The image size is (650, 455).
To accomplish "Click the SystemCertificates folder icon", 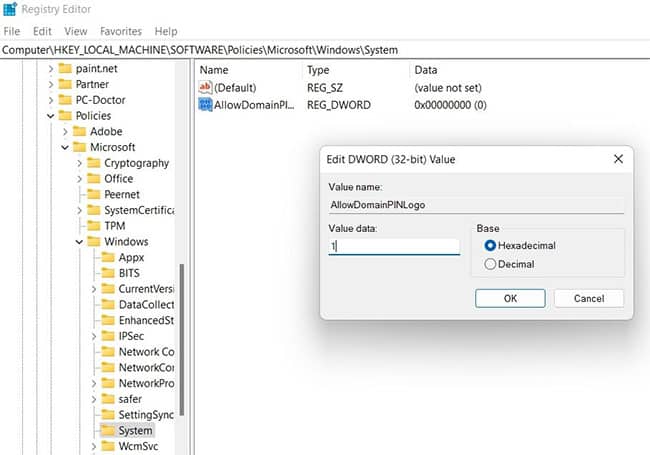I will click(x=94, y=210).
